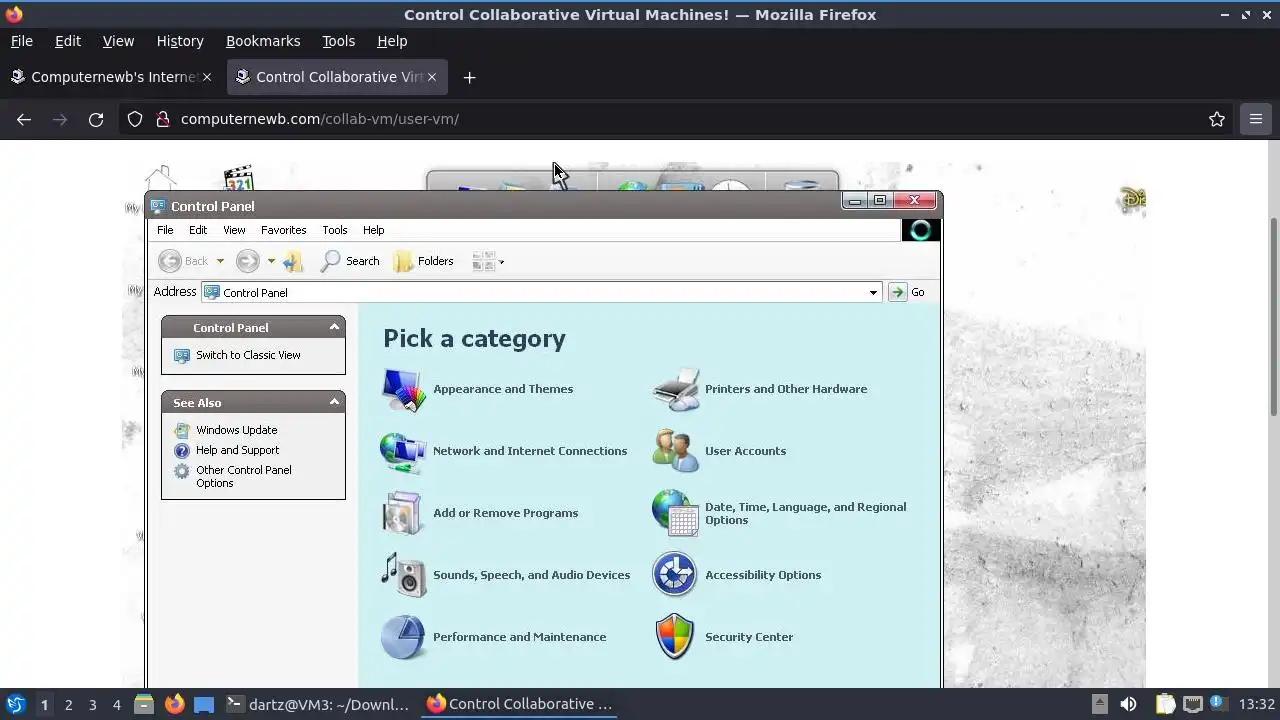Click the Up folder icon in Control Panel toolbar
1280x720 pixels.
pyautogui.click(x=293, y=261)
